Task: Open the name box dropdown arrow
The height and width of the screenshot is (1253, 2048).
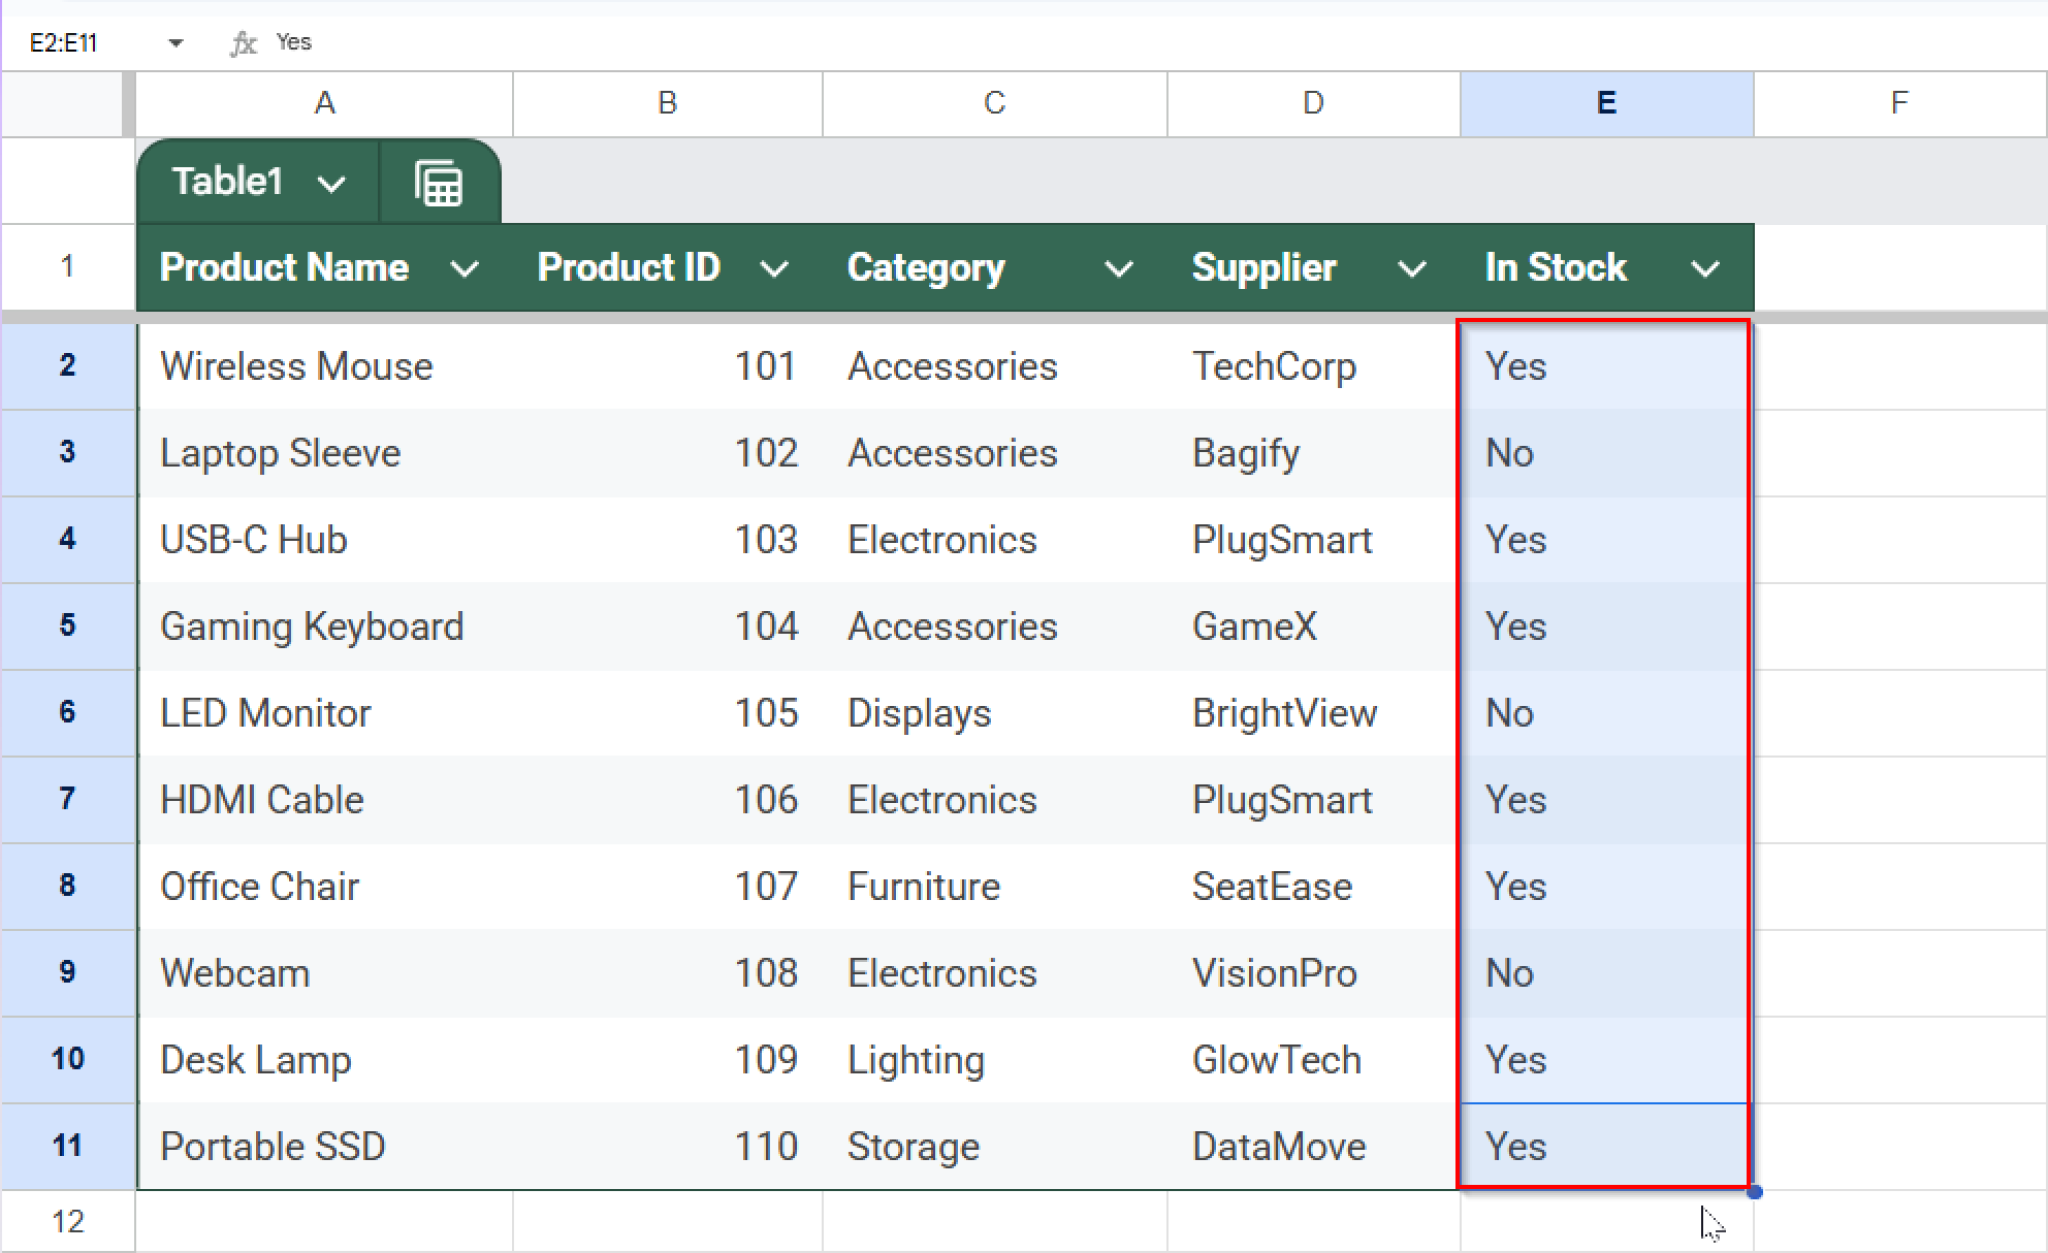Action: click(x=176, y=42)
